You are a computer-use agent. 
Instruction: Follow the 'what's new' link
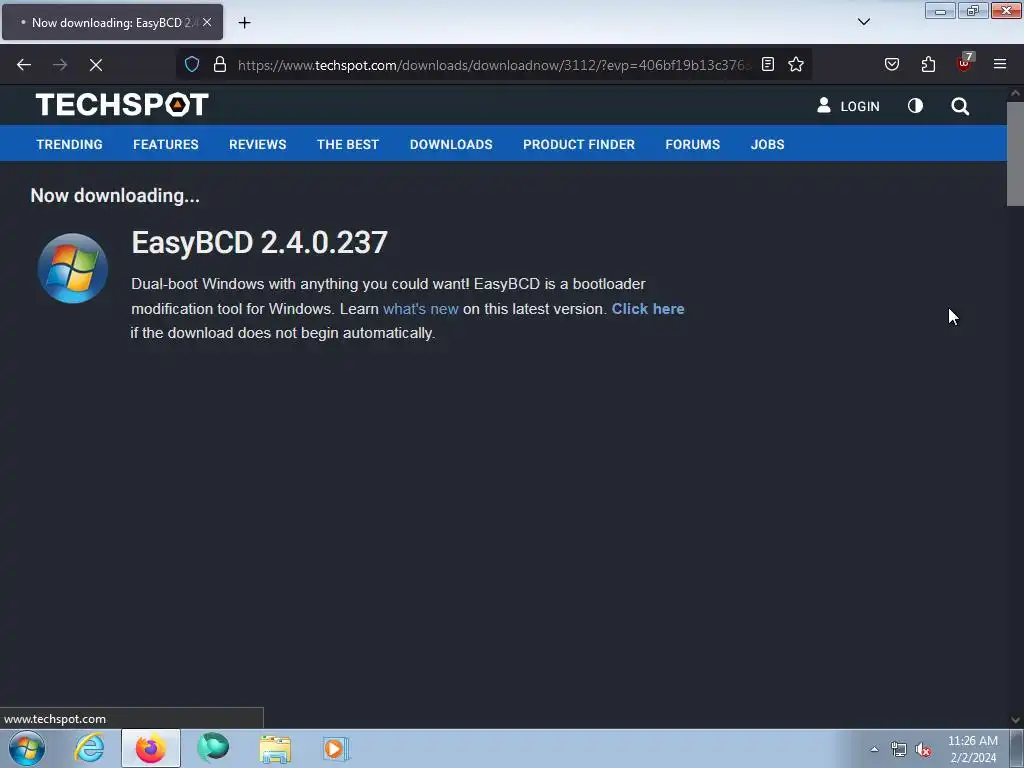coord(421,309)
